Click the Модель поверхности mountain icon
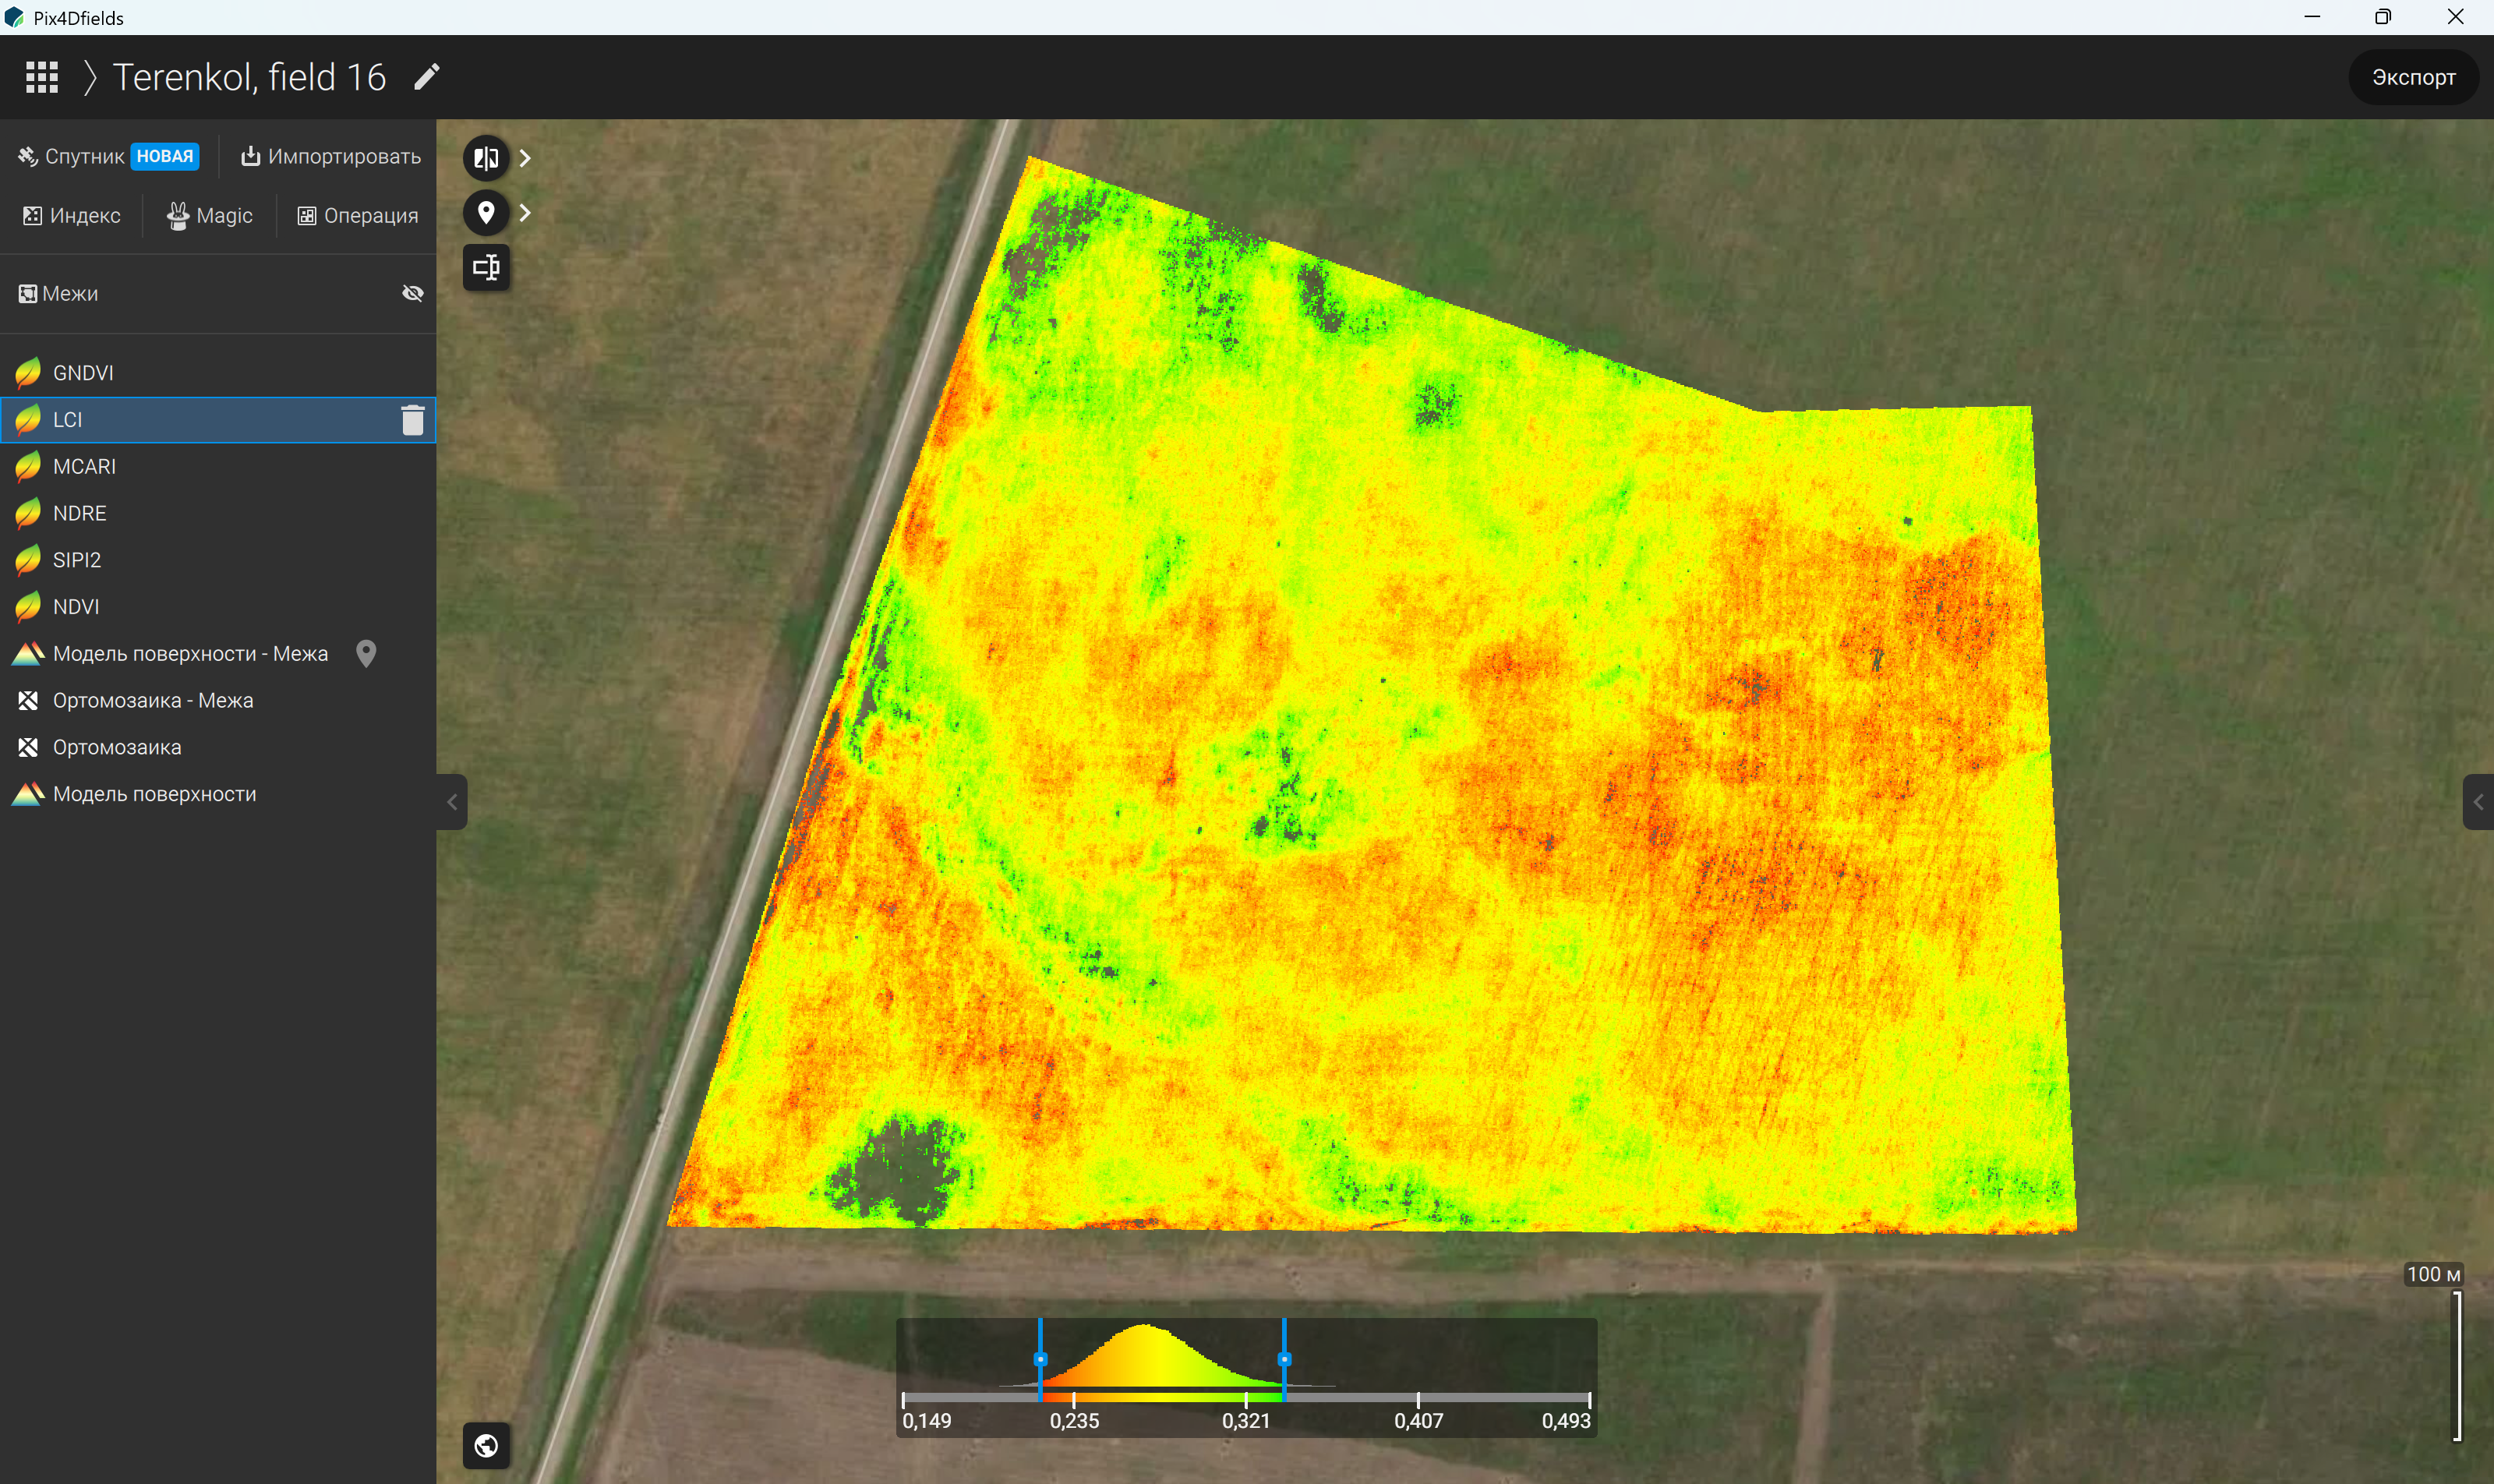Viewport: 2494px width, 1484px height. (28, 794)
